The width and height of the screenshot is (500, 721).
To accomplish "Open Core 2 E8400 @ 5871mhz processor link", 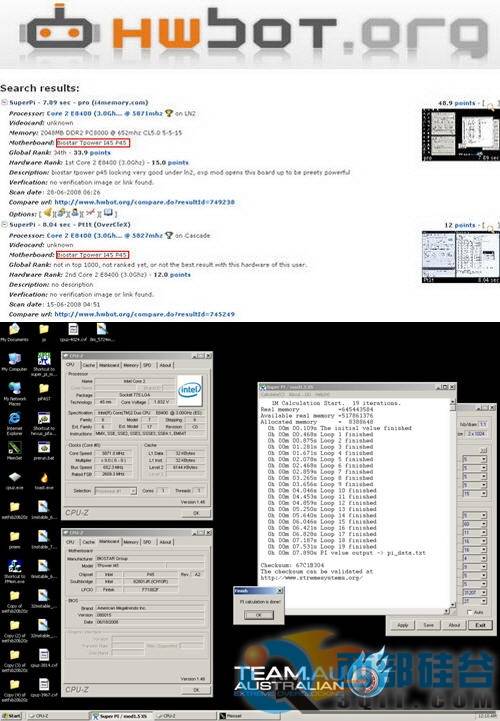I will pyautogui.click(x=104, y=113).
